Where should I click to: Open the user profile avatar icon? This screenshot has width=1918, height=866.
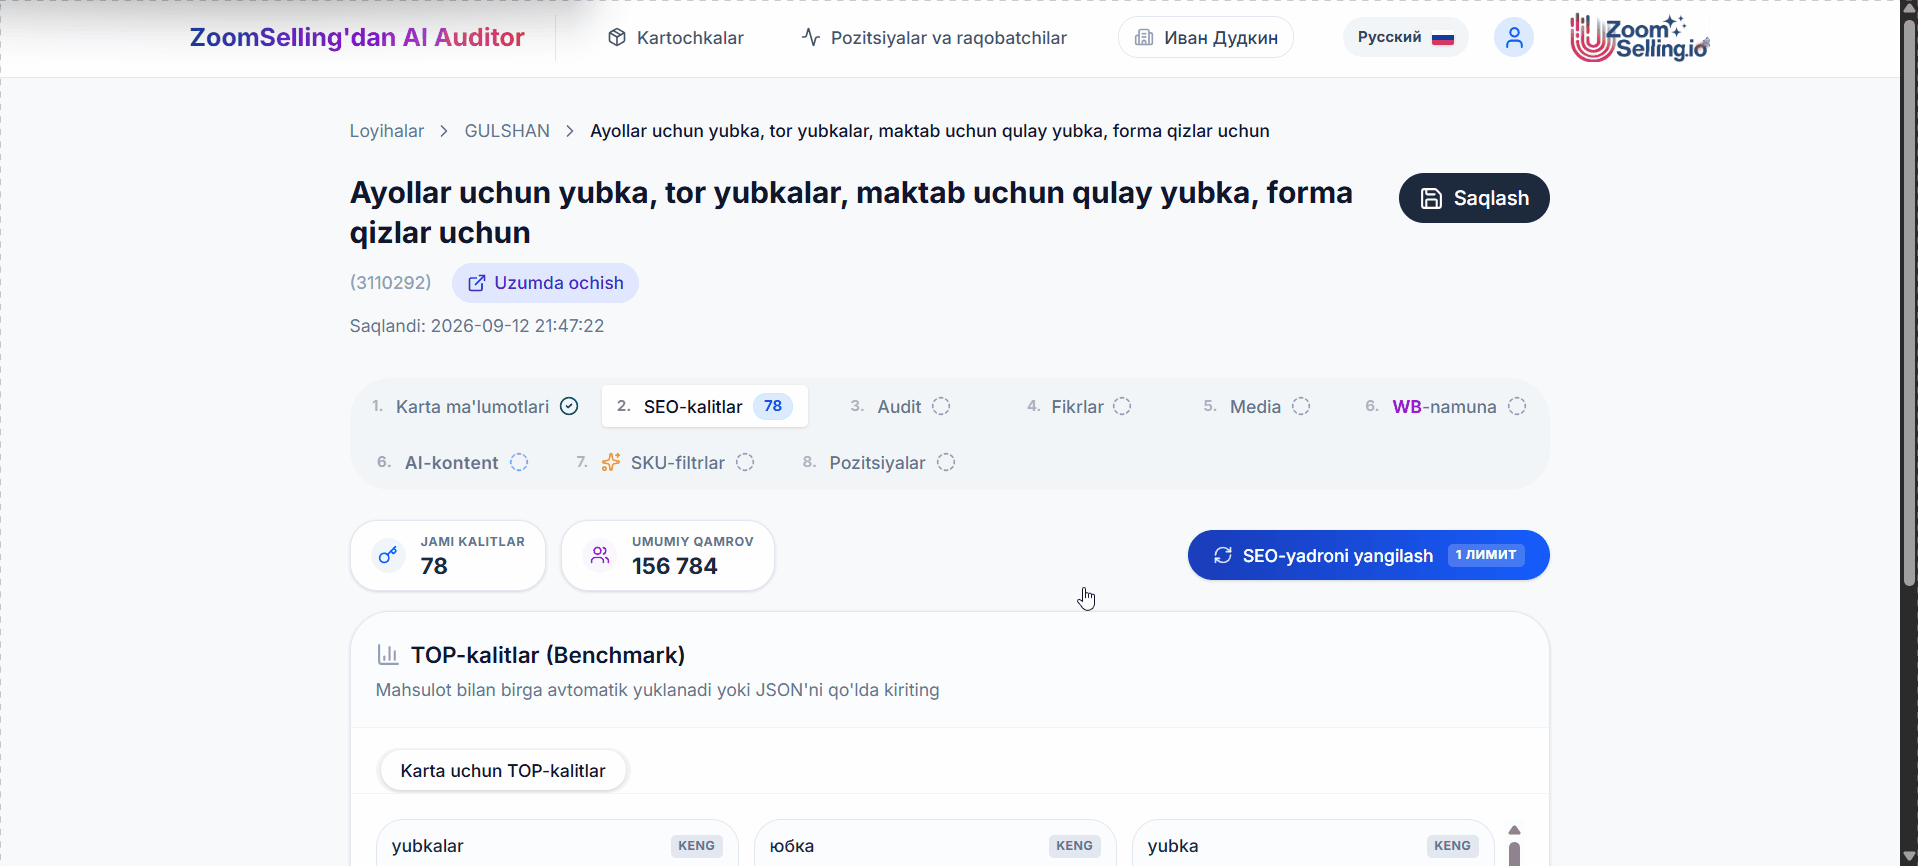pos(1513,38)
